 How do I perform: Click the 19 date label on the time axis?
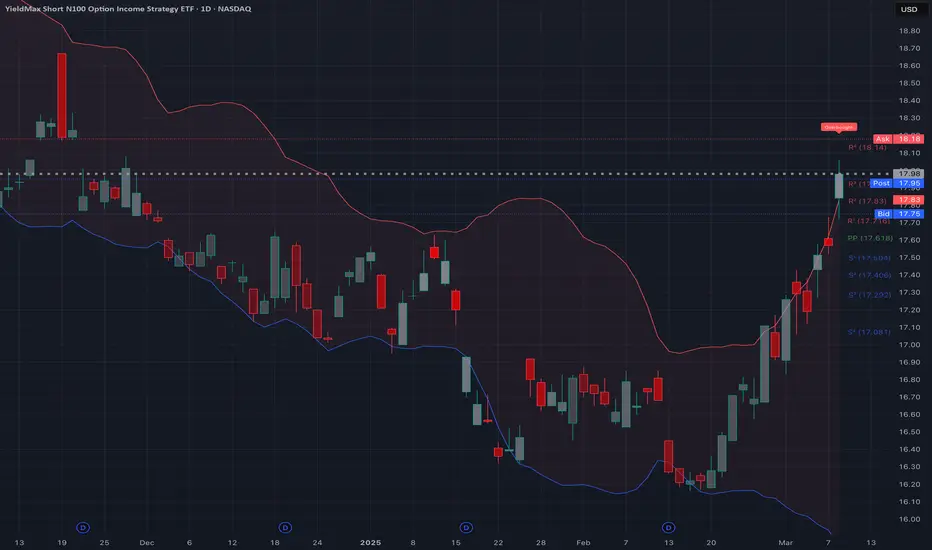tap(62, 542)
